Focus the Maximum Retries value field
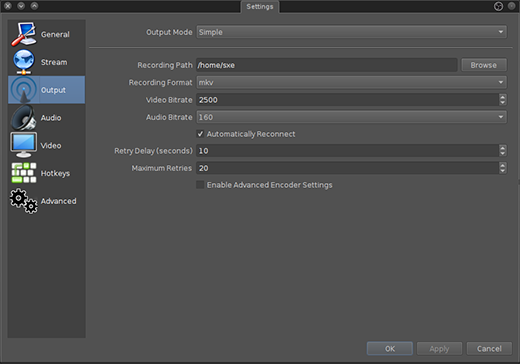 (347, 168)
